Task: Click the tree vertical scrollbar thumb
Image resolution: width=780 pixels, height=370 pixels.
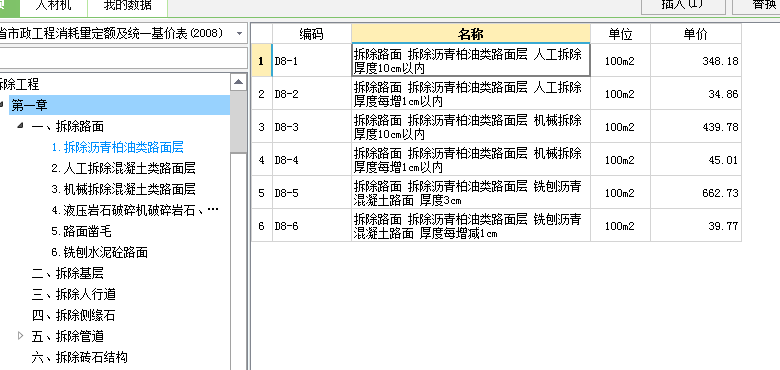Action: coord(239,122)
